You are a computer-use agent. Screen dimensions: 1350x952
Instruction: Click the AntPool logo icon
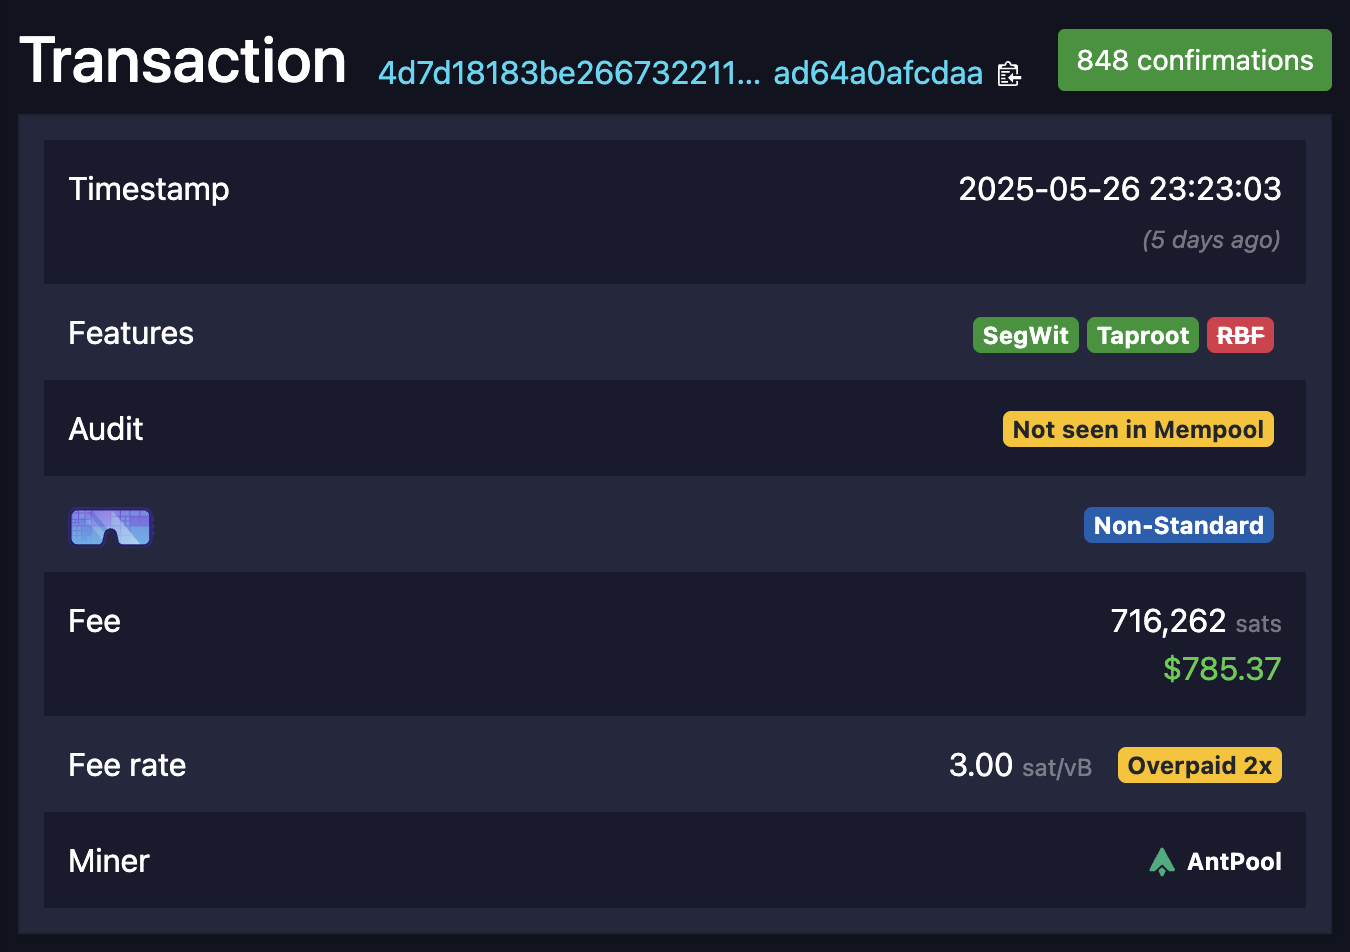point(1161,861)
